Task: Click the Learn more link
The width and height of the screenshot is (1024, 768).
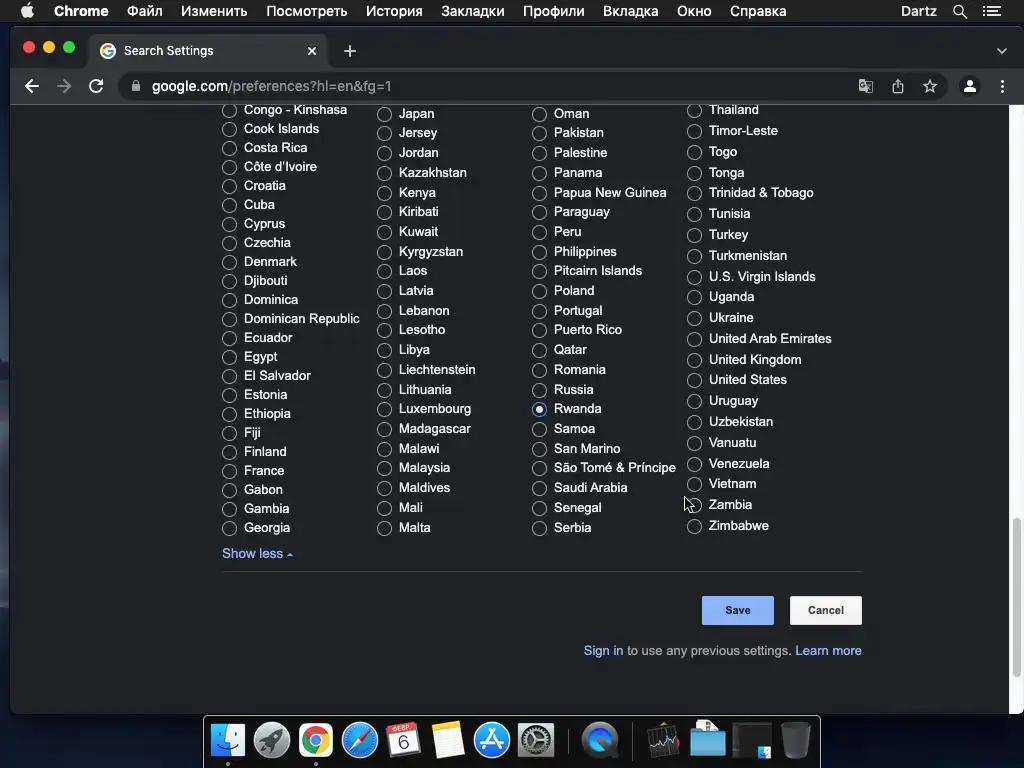Action: (828, 650)
